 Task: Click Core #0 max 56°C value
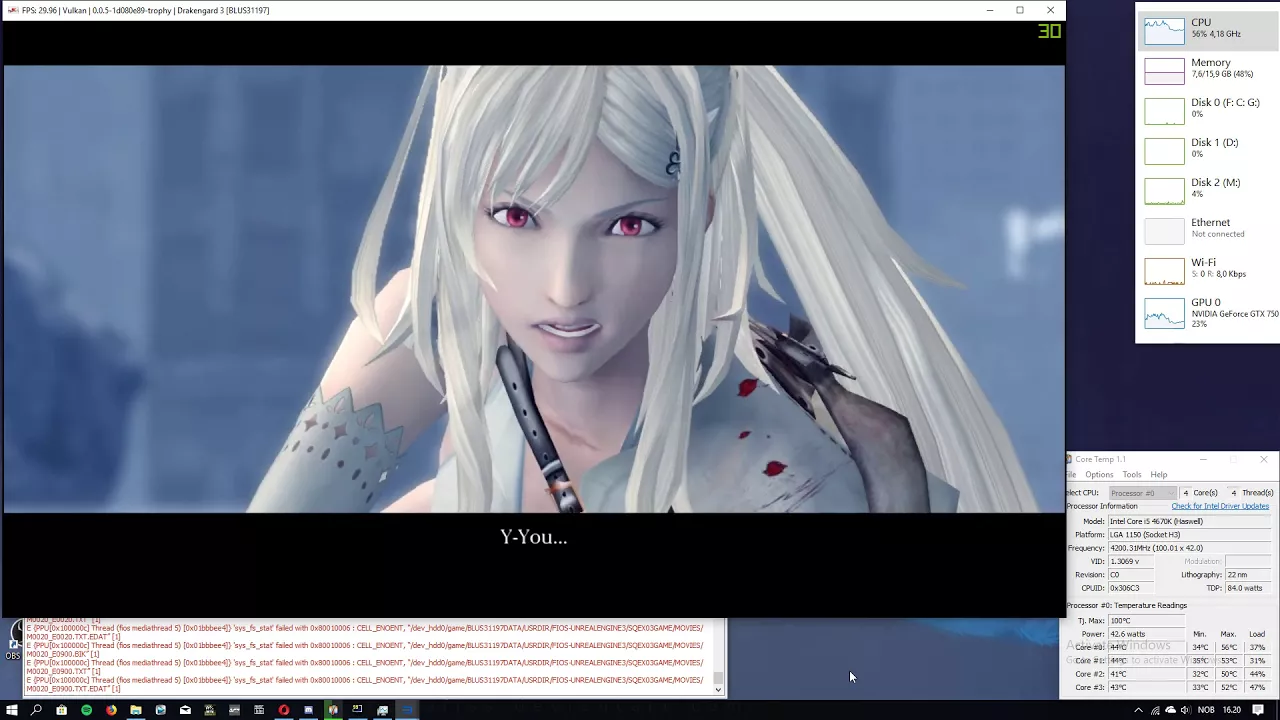click(1228, 647)
